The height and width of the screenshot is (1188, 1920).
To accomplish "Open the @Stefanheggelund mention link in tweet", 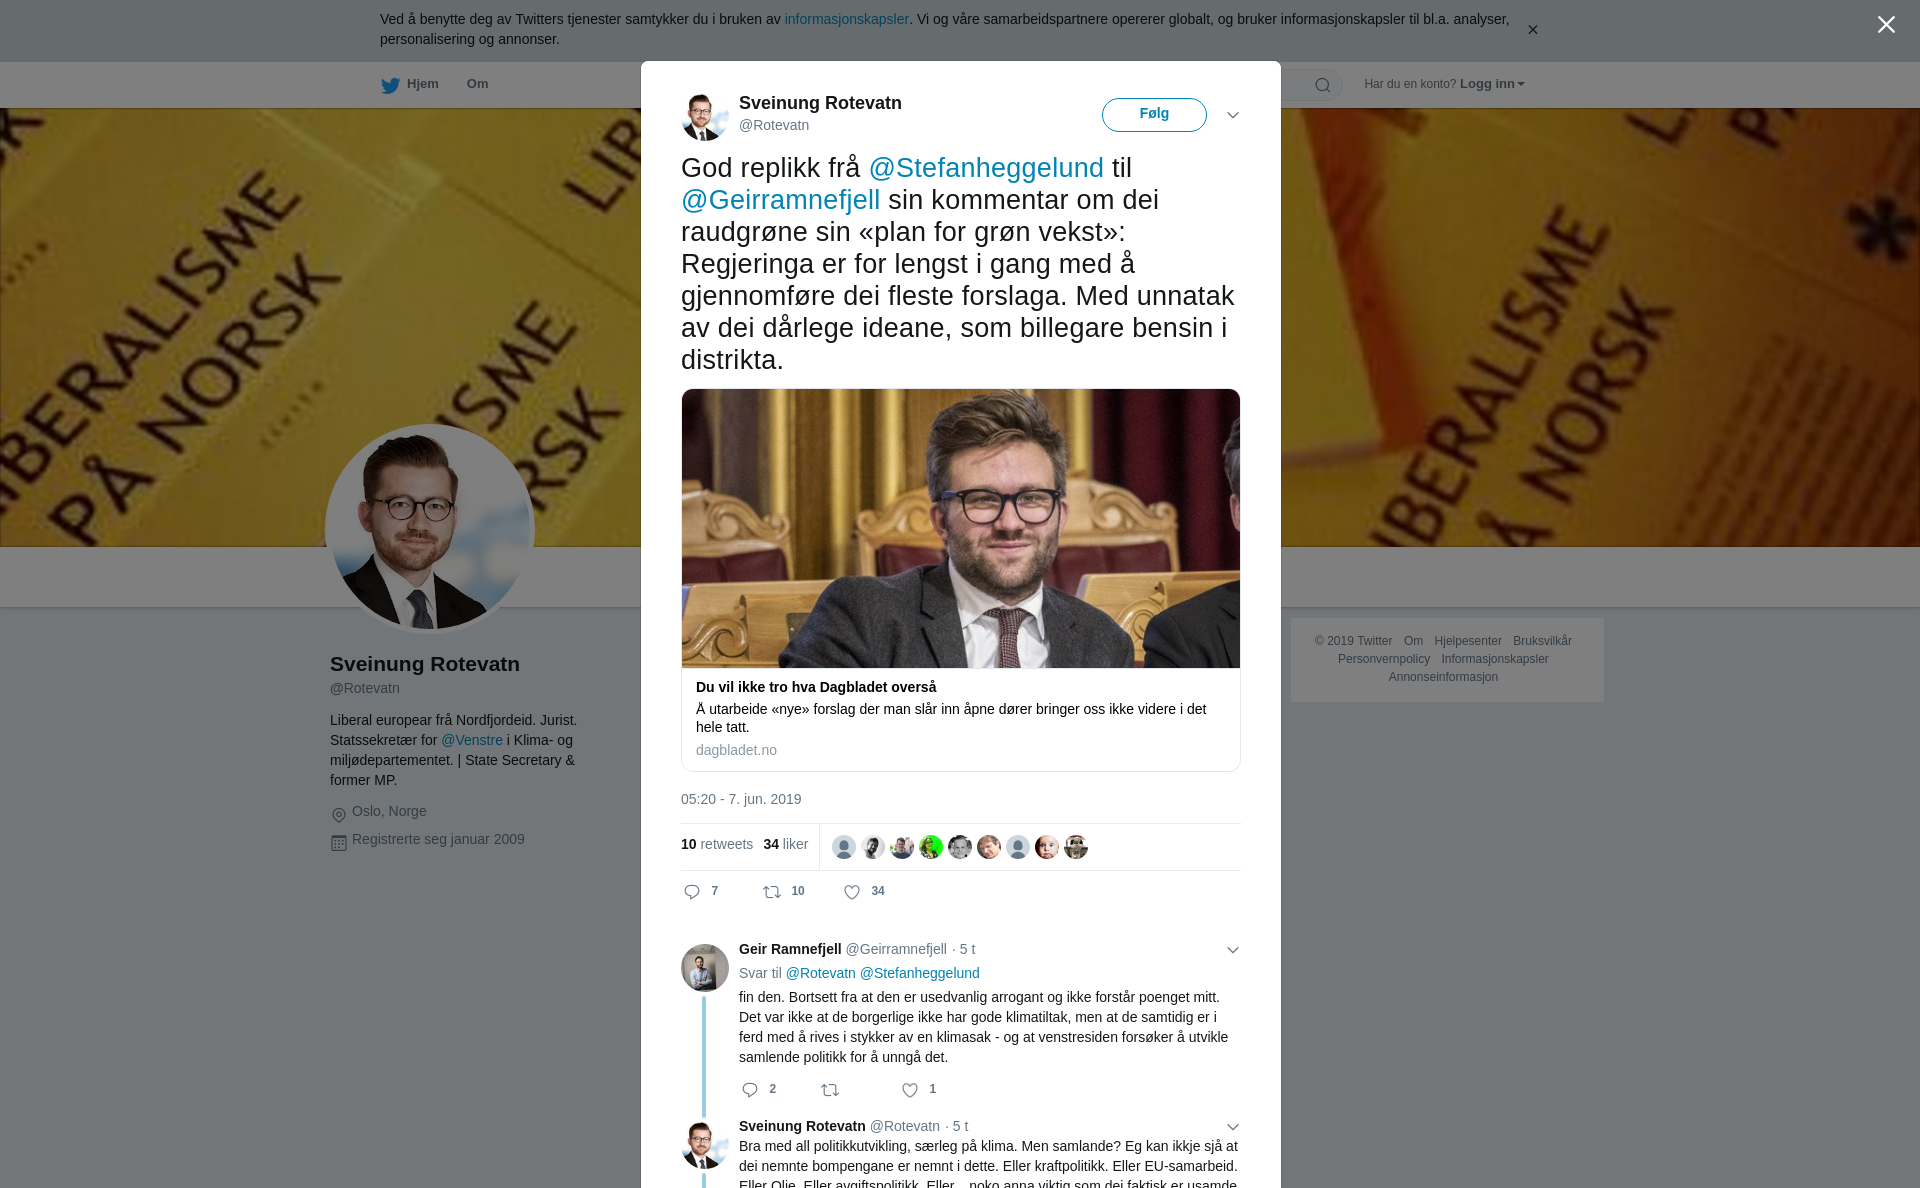I will click(986, 168).
